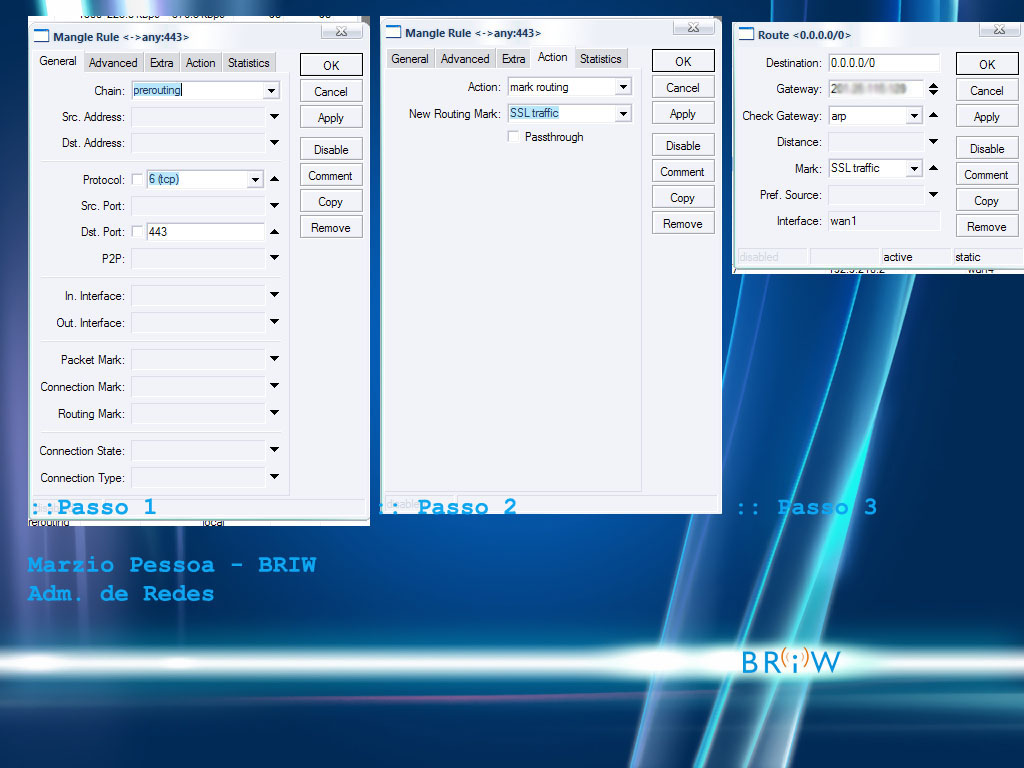Click window icon of second Mangle Rule dialog
Image resolution: width=1024 pixels, height=768 pixels.
click(393, 32)
